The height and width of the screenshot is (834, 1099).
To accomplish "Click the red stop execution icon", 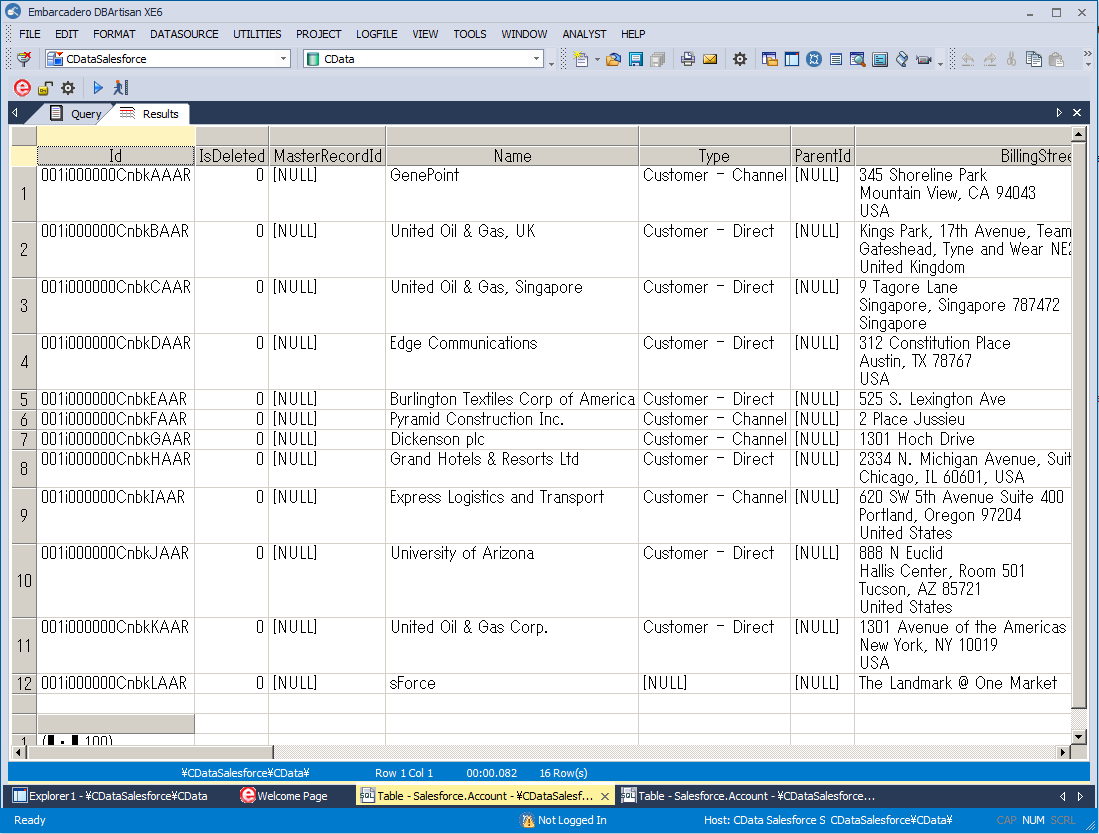I will pos(21,87).
